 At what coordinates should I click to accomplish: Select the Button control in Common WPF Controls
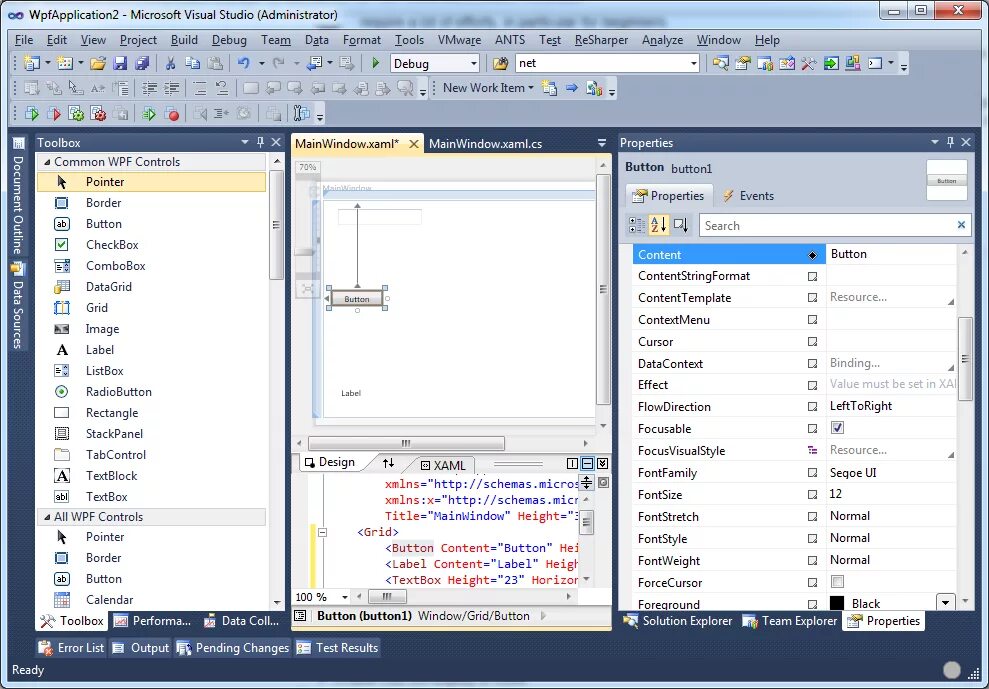point(103,224)
